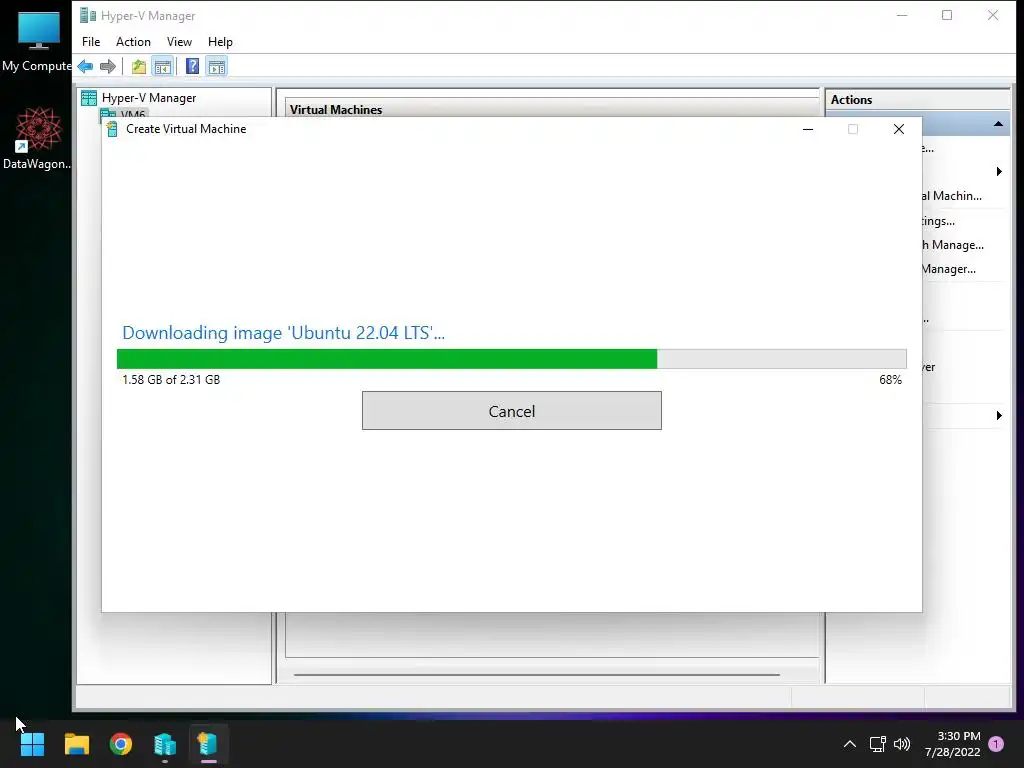Switch to the Hyper-V Manager taskbar icon
1024x768 pixels.
(165, 744)
